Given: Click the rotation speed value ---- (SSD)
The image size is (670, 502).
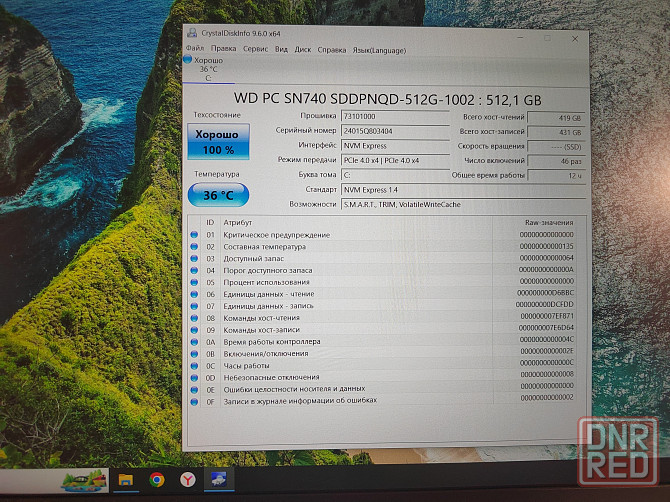Looking at the screenshot, I should pyautogui.click(x=555, y=147).
